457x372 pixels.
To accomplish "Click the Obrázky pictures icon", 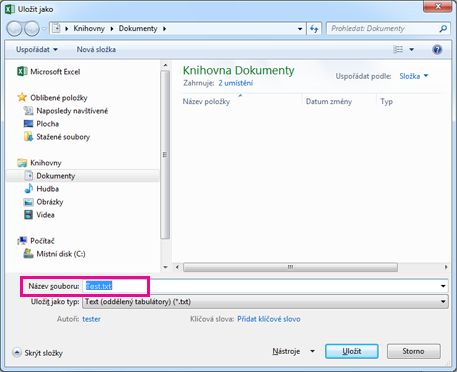I will coord(28,202).
